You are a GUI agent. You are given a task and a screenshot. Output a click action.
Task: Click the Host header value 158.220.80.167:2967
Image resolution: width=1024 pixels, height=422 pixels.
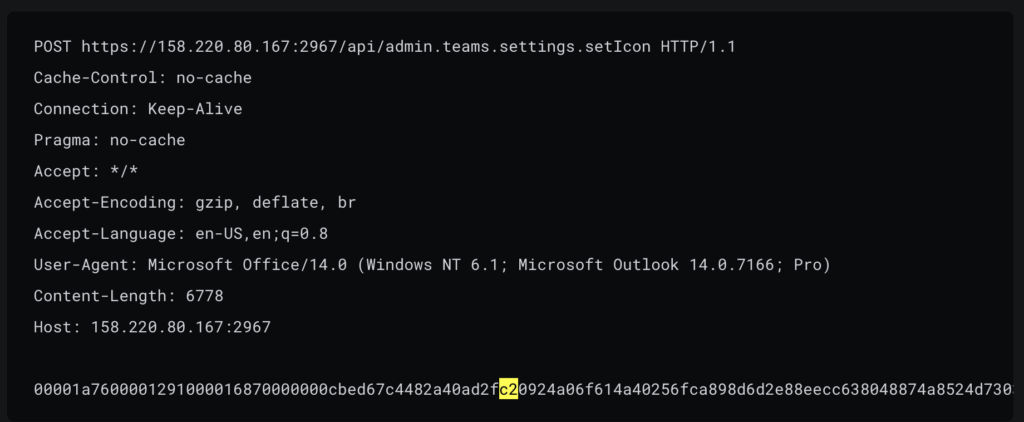[180, 327]
